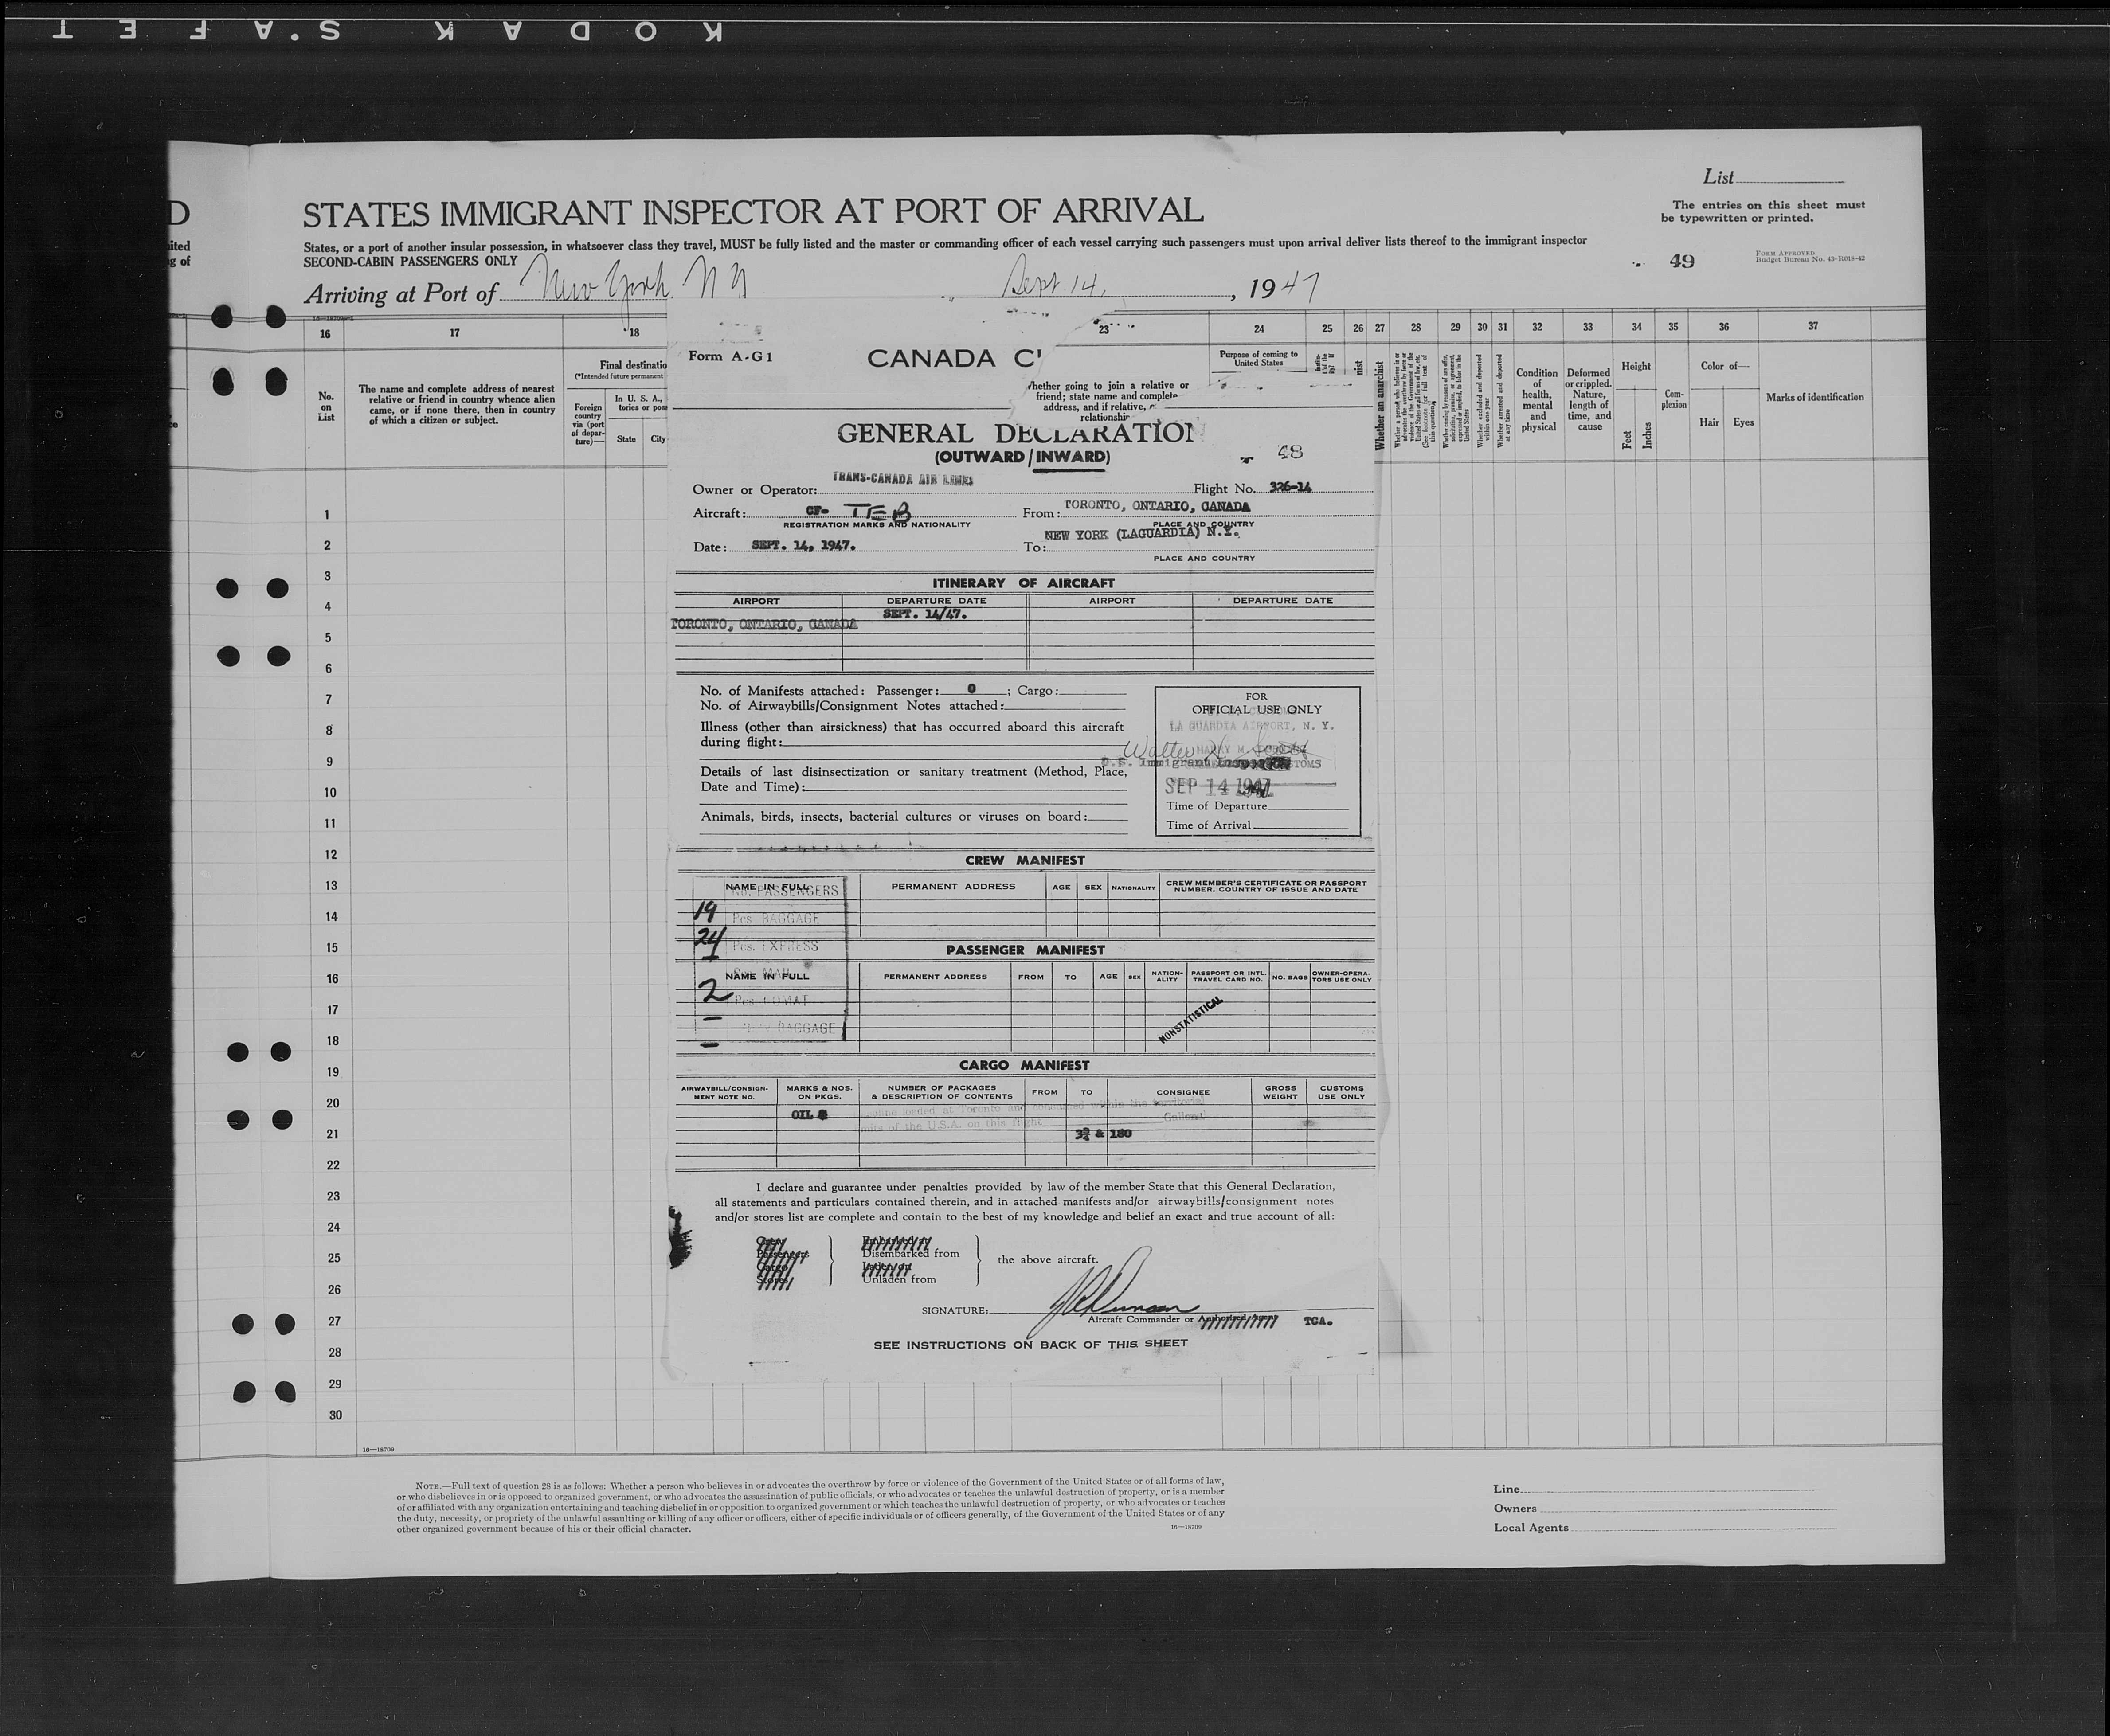This screenshot has width=2110, height=1736.
Task: Click 'TORONTO, ONTARIO, CANADA' in itinerary airport row
Action: [x=765, y=624]
